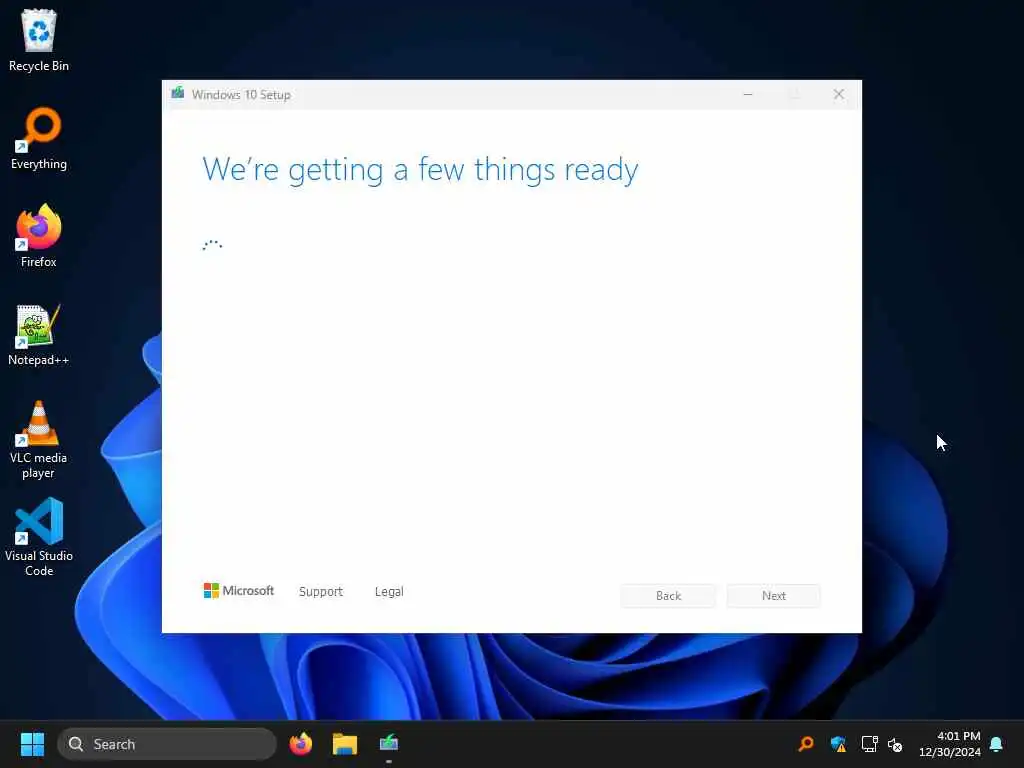This screenshot has width=1024, height=768.
Task: Select the Notepad++ desktop shortcut
Action: (39, 334)
